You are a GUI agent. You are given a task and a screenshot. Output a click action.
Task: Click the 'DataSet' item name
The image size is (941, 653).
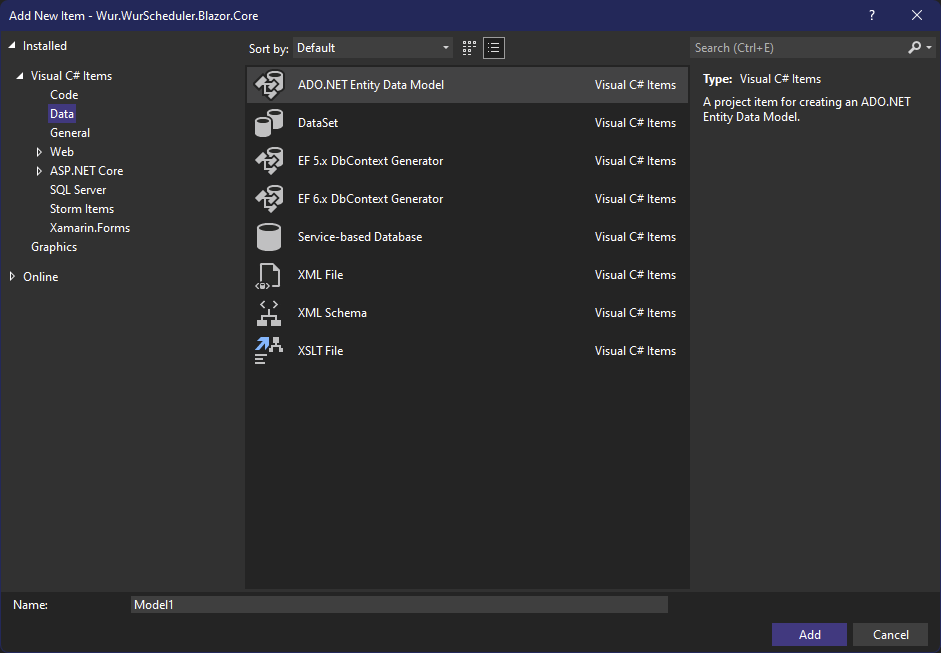point(318,123)
